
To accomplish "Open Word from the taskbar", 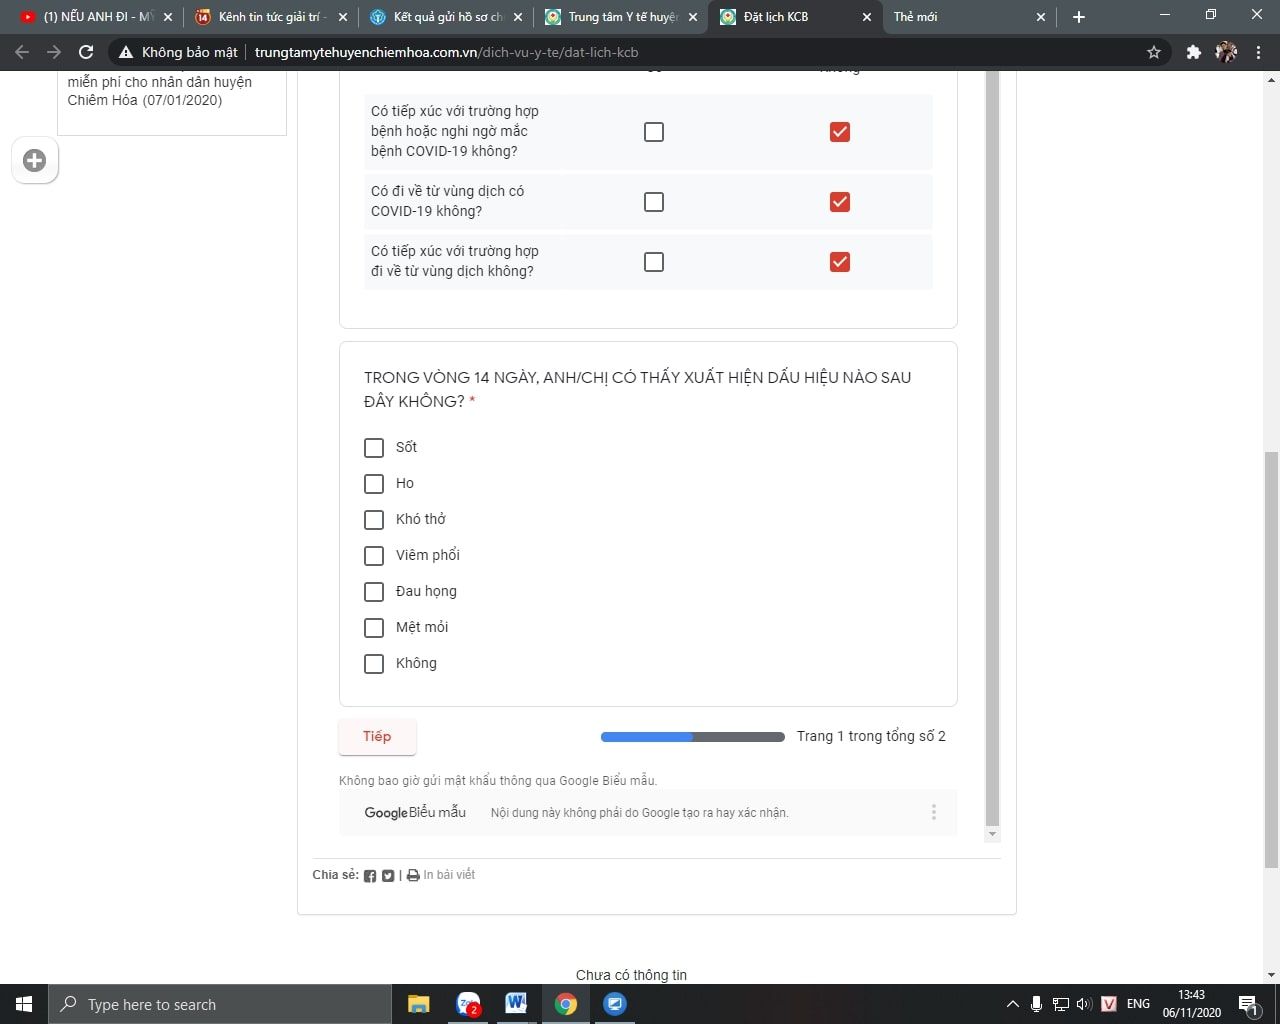I will click(516, 1004).
